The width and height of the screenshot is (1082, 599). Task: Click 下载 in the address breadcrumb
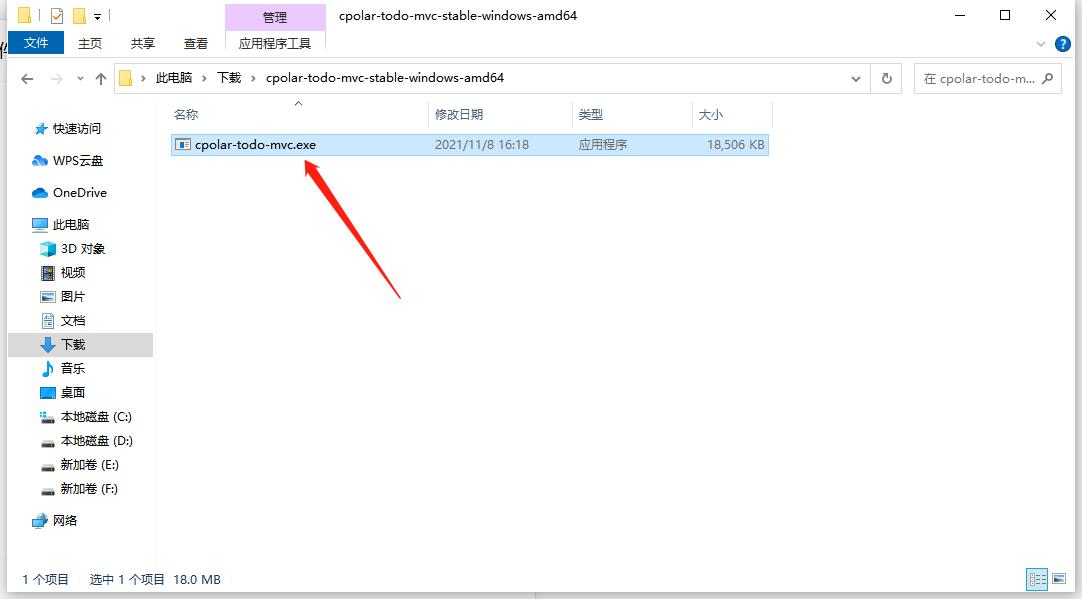tap(229, 78)
